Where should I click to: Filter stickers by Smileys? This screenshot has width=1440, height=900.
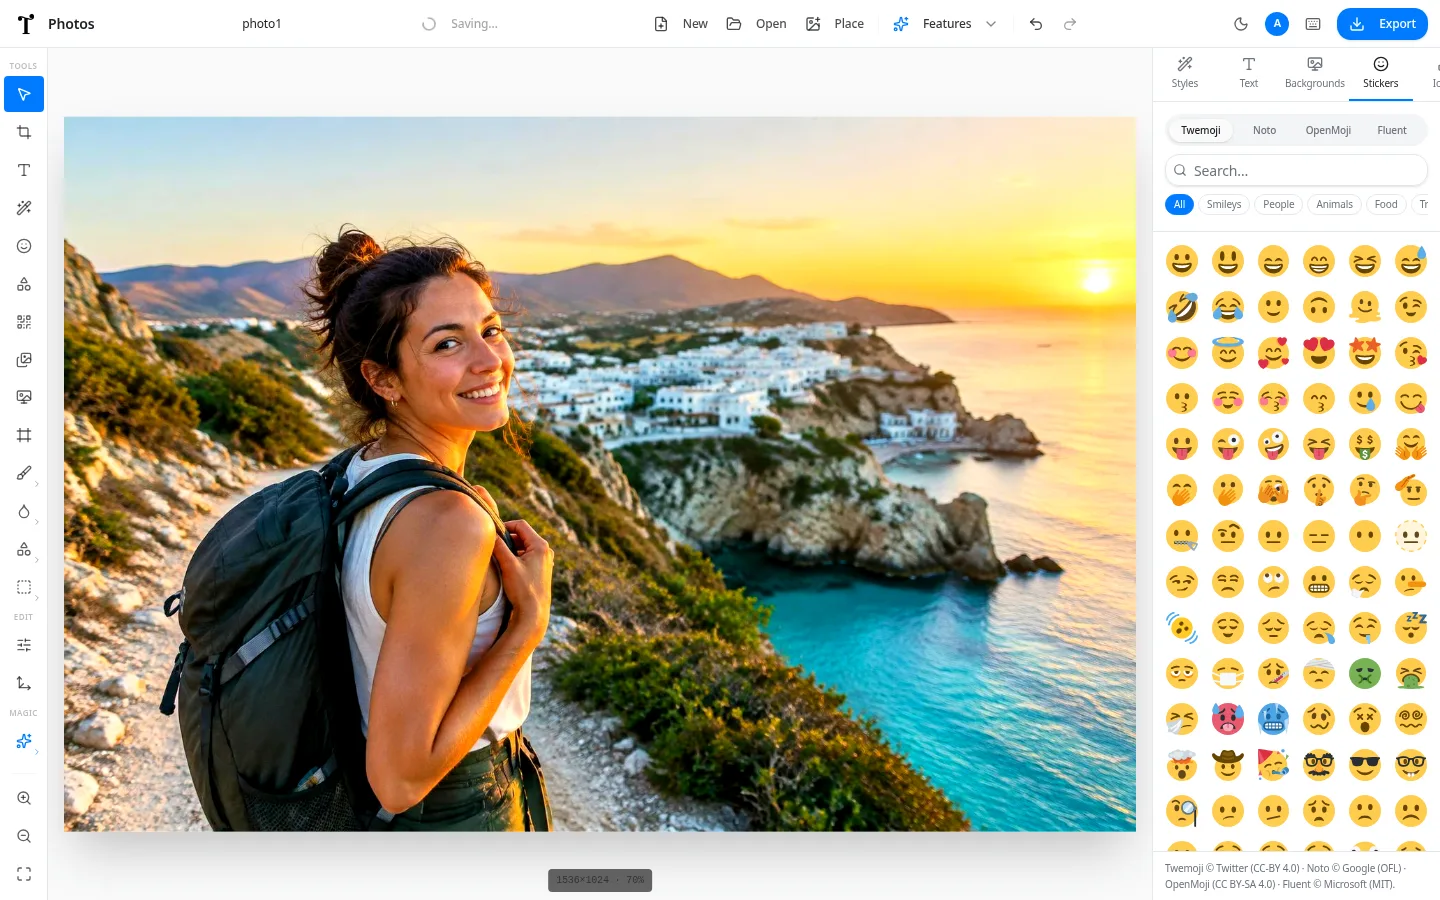(x=1224, y=204)
